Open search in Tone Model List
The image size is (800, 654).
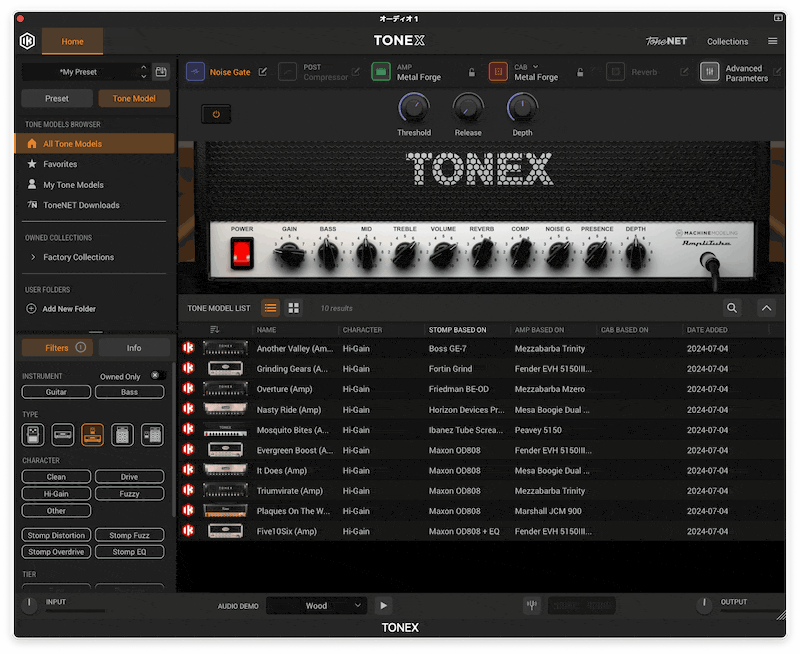coord(732,308)
